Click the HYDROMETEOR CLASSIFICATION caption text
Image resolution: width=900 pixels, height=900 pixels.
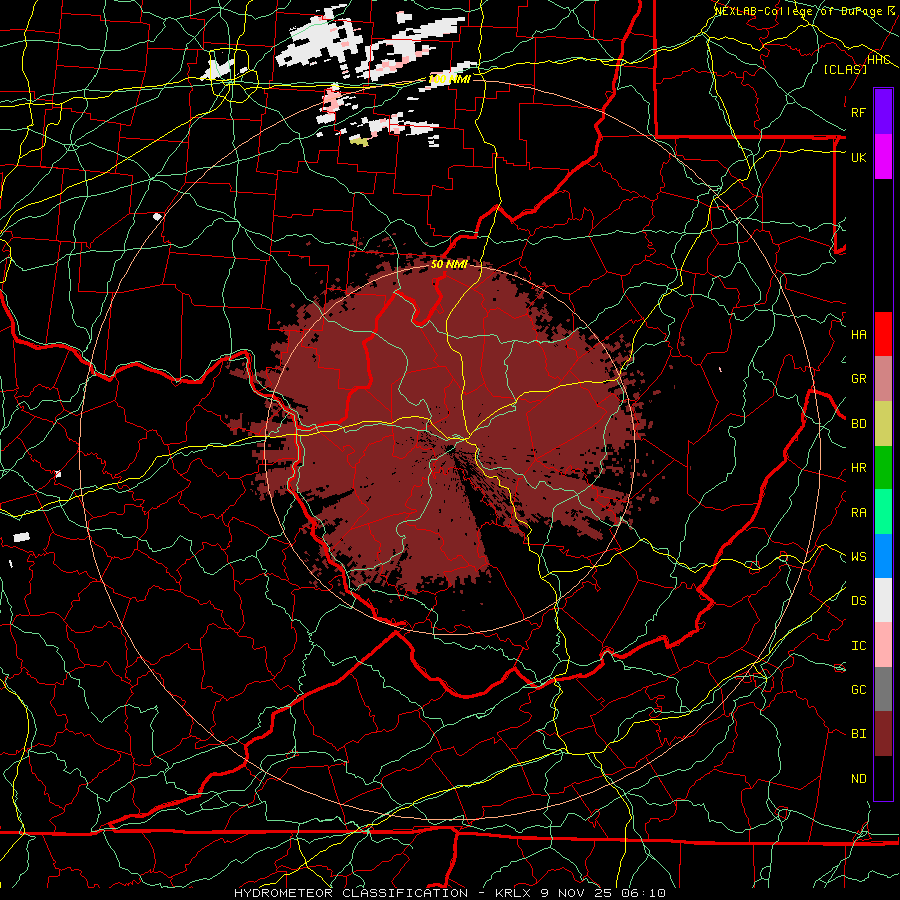351,893
